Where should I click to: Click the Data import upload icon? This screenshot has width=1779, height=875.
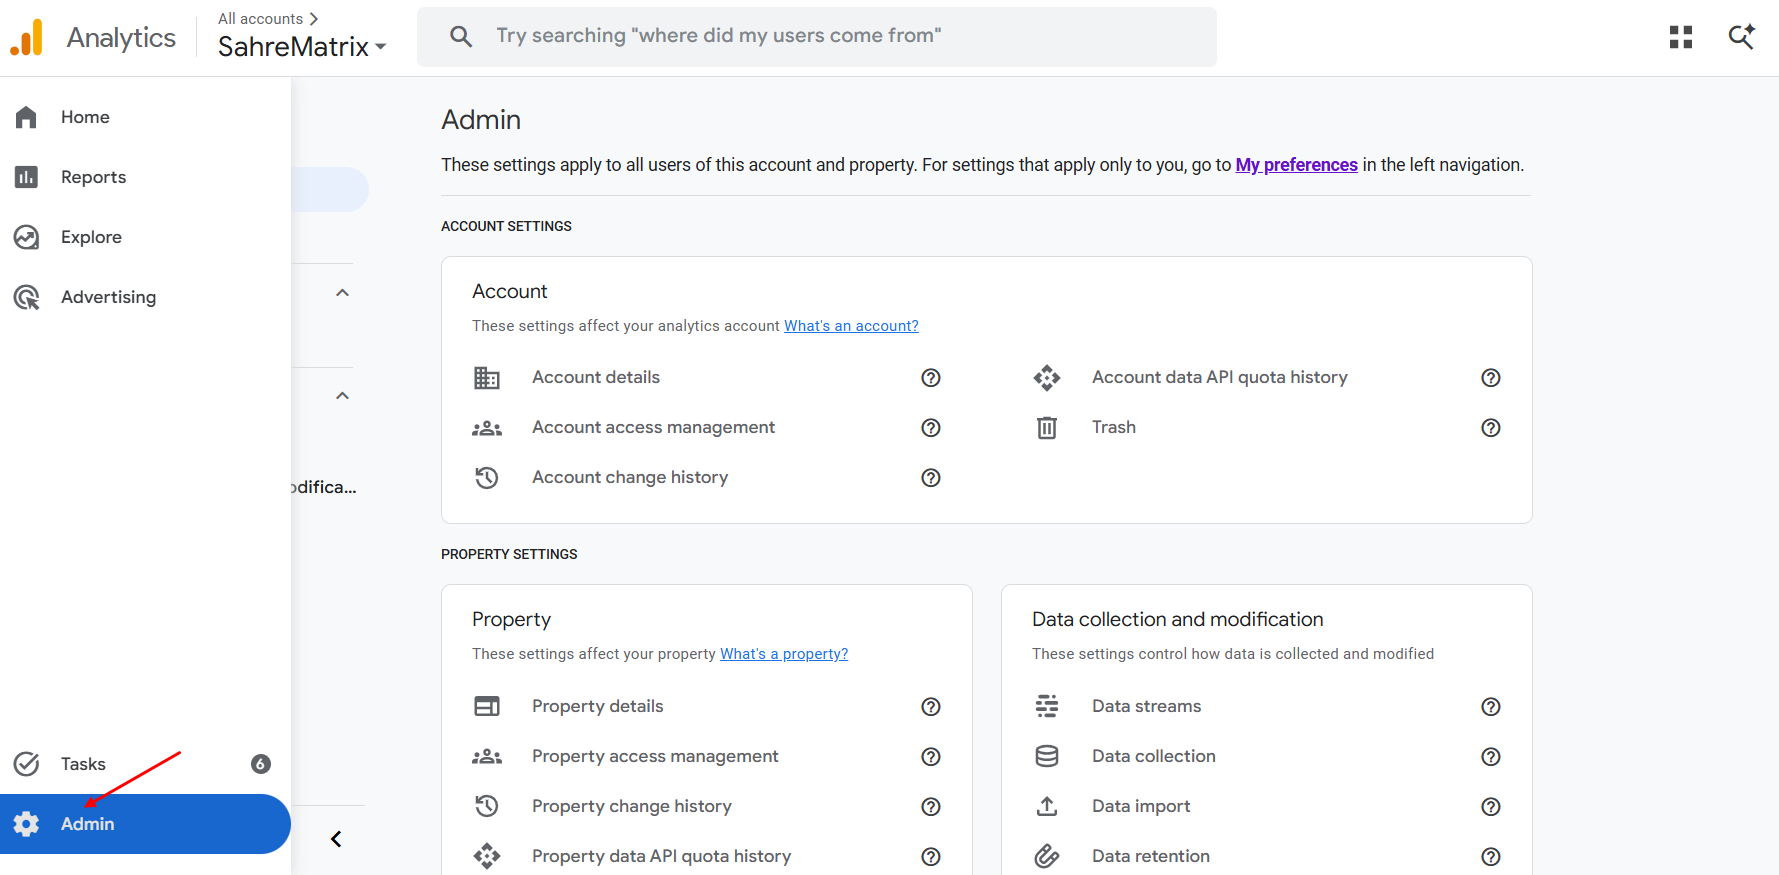1047,806
